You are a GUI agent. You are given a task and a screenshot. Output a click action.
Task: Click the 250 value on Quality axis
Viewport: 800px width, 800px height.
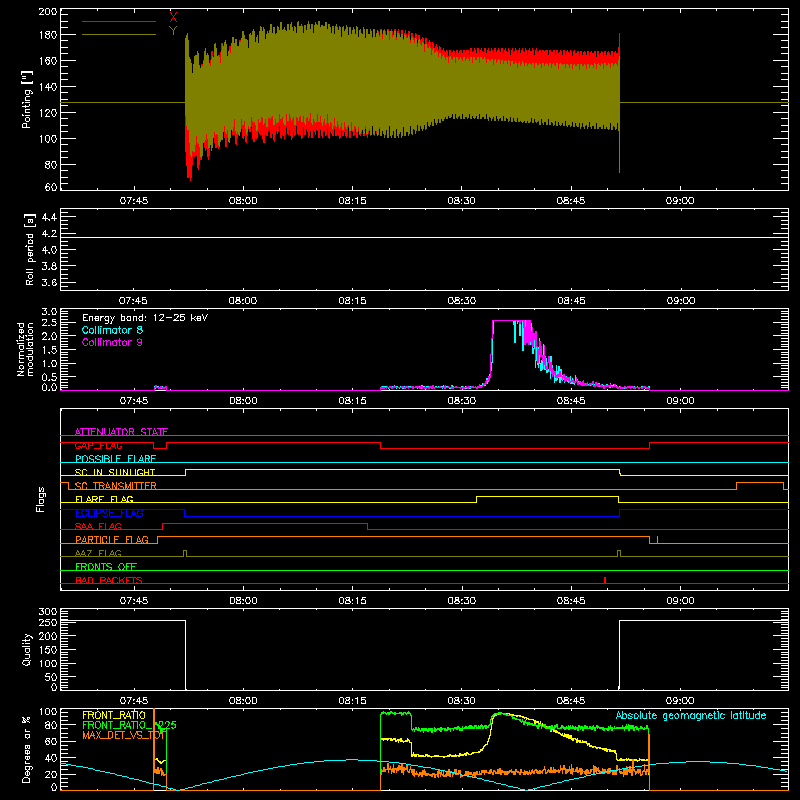click(47, 622)
